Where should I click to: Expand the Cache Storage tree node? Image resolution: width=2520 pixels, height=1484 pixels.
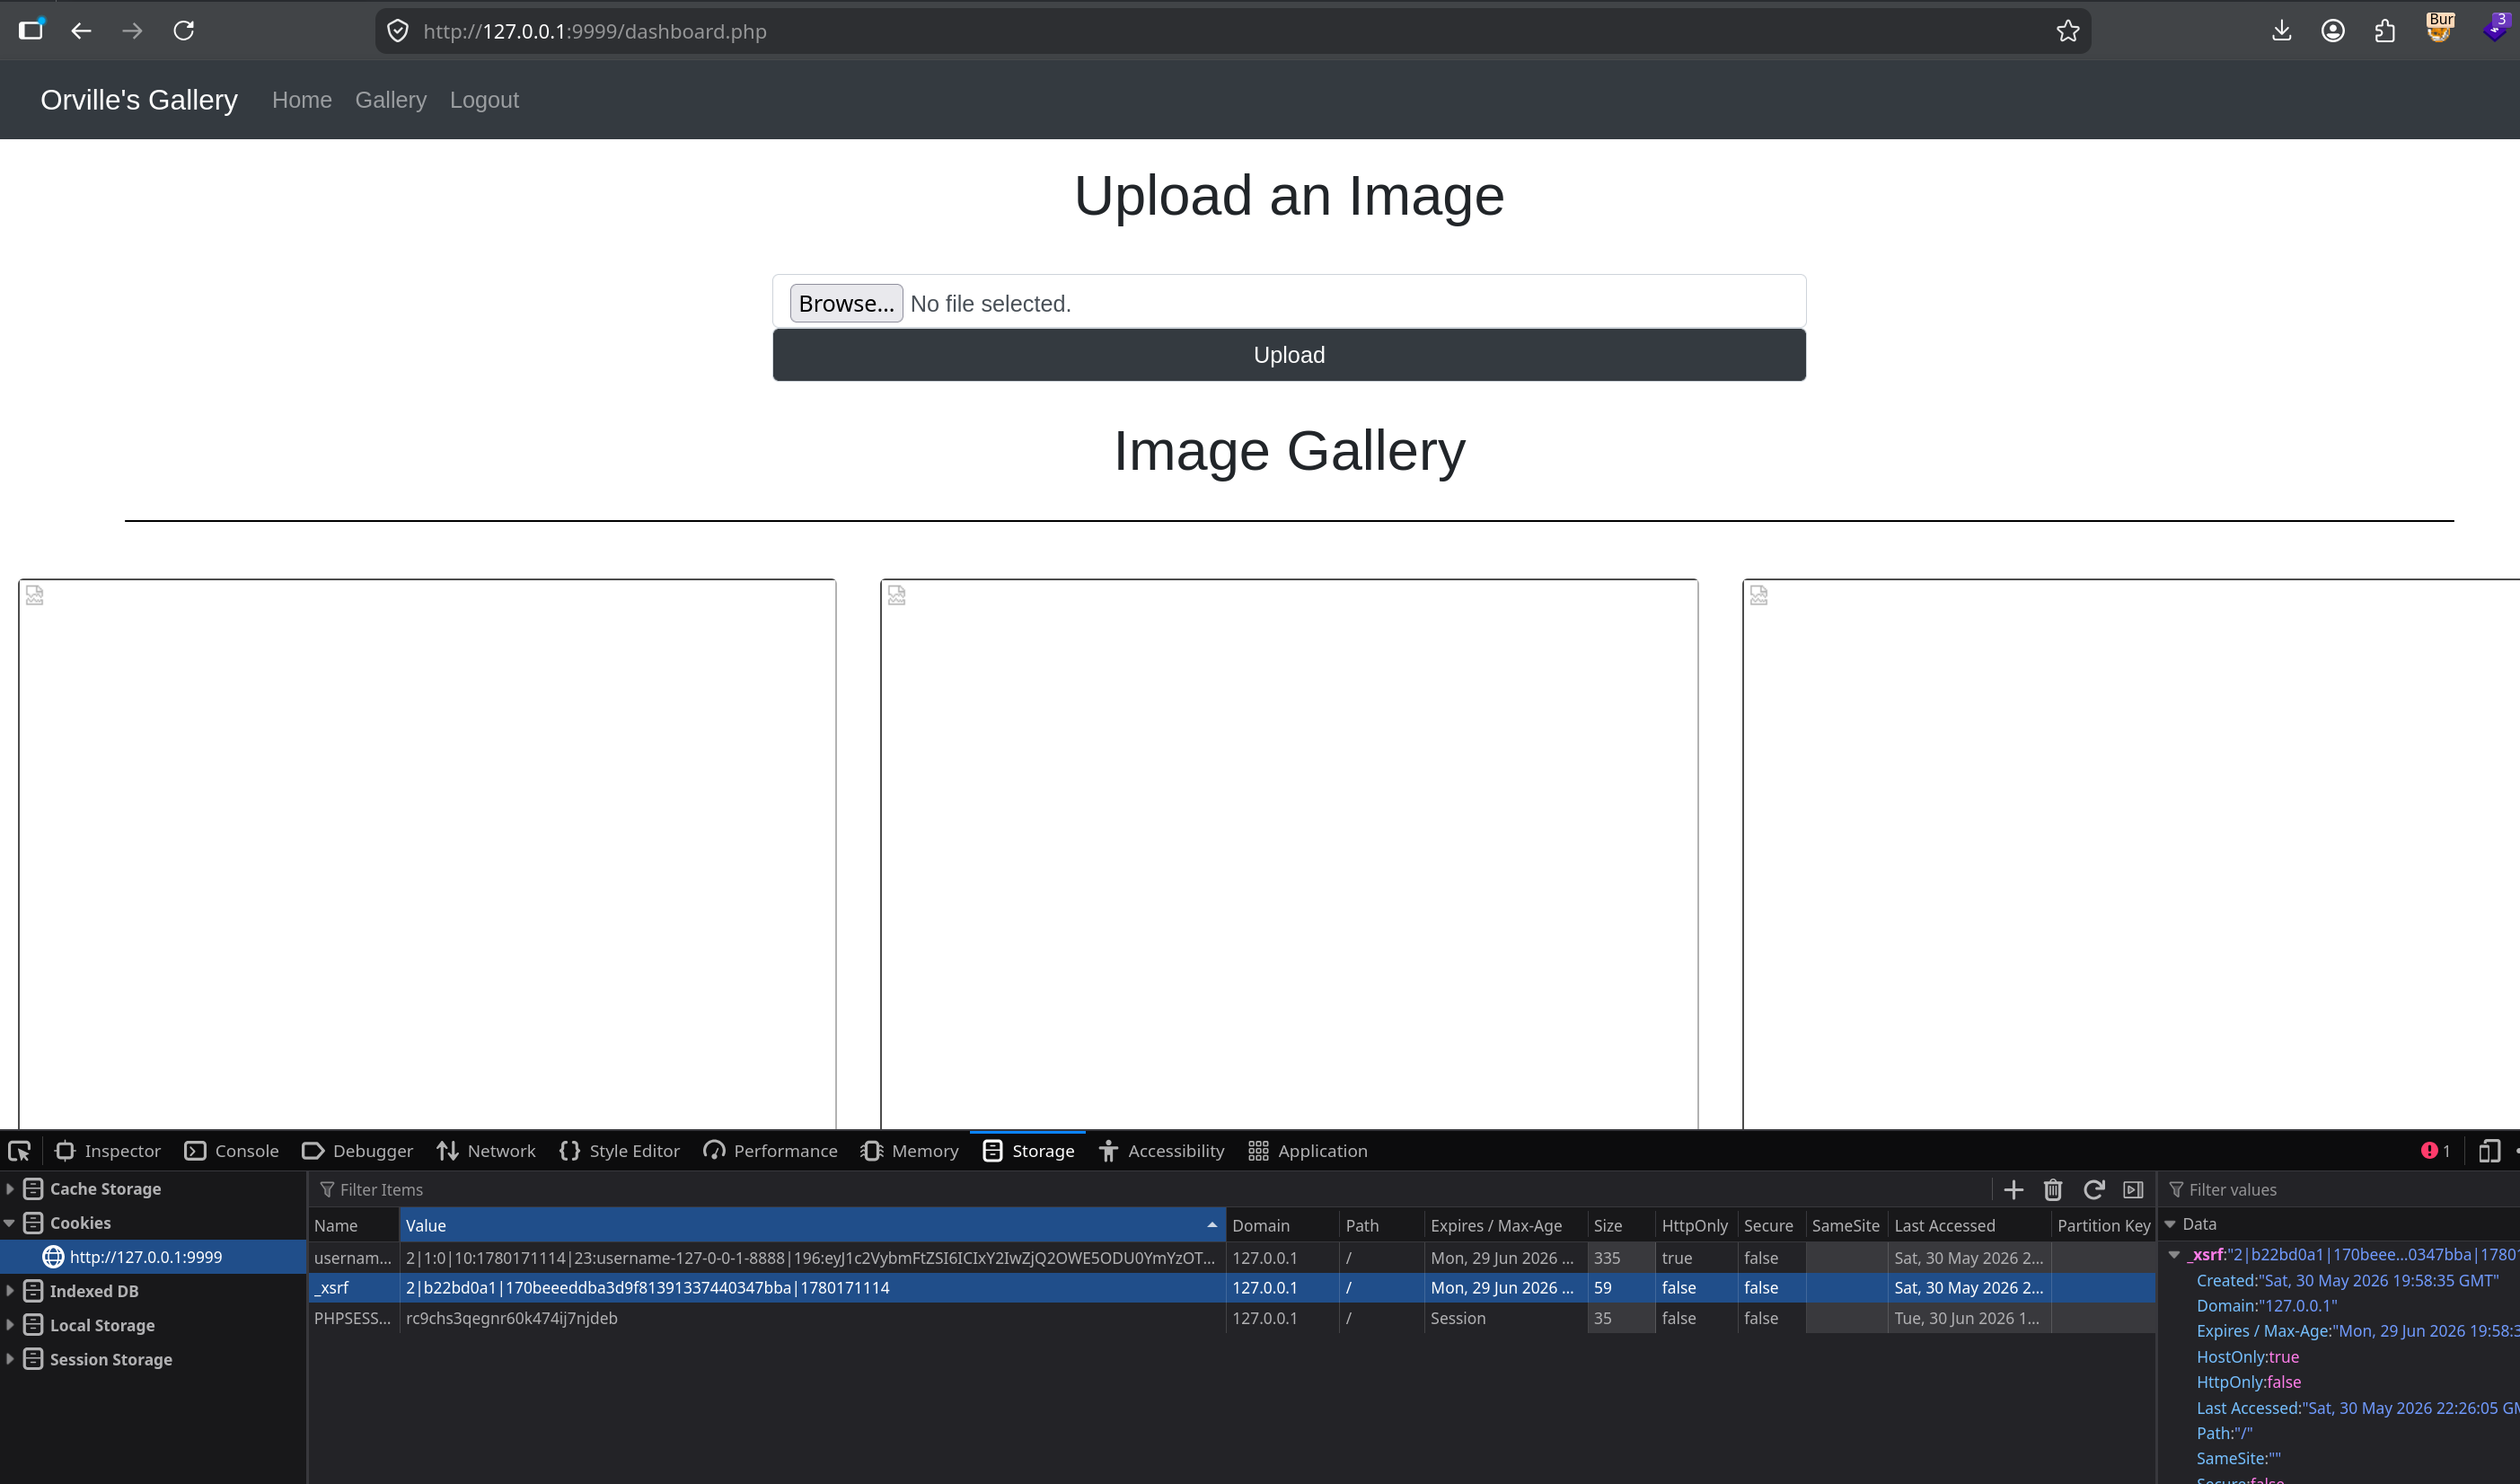[x=10, y=1188]
